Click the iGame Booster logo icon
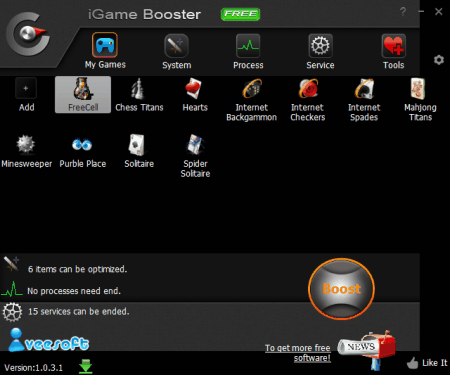450x375 pixels. click(x=28, y=34)
